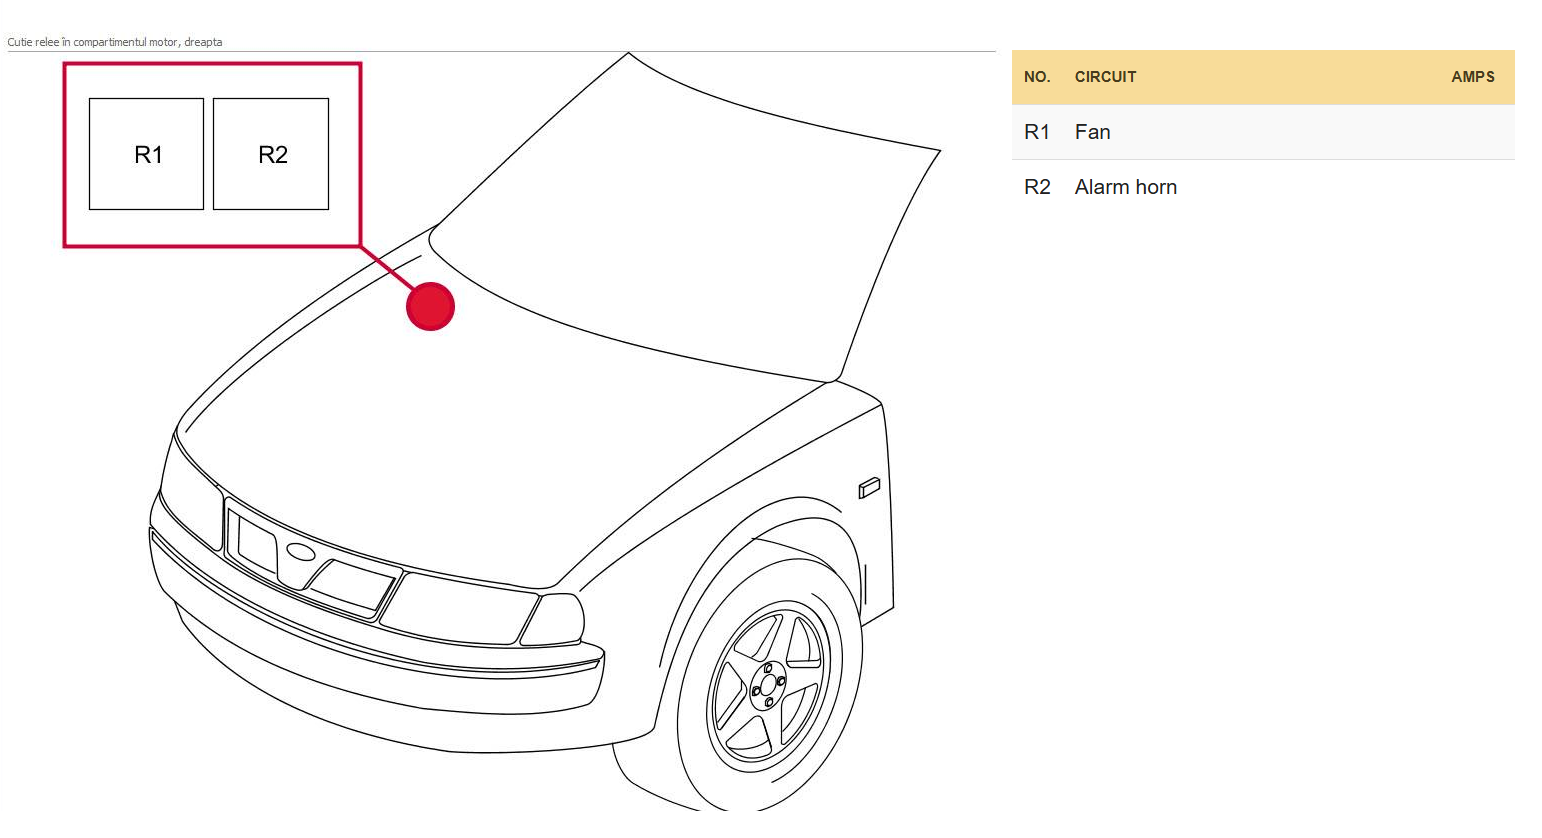Viewport: 1542px width, 838px height.
Task: Click the front wheel of the car
Action: click(x=769, y=686)
